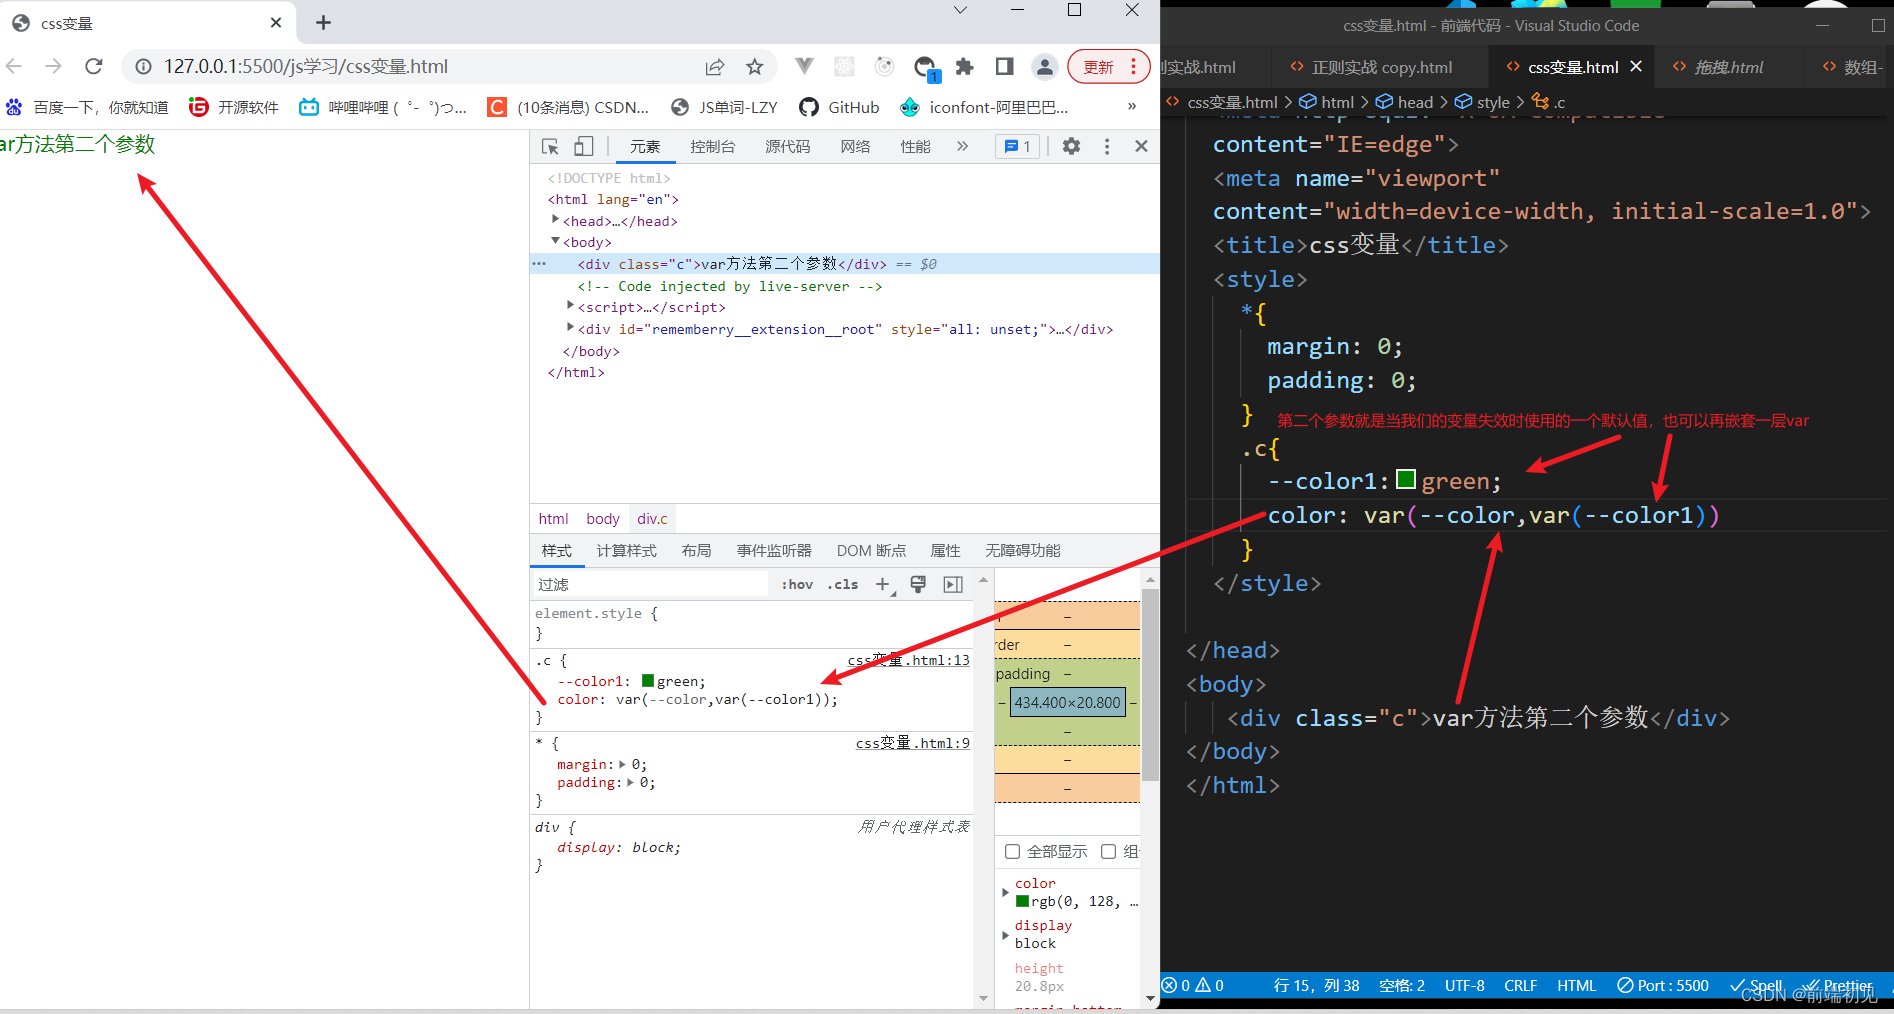Click the browser reload icon
Image resolution: width=1894 pixels, height=1014 pixels.
point(94,66)
